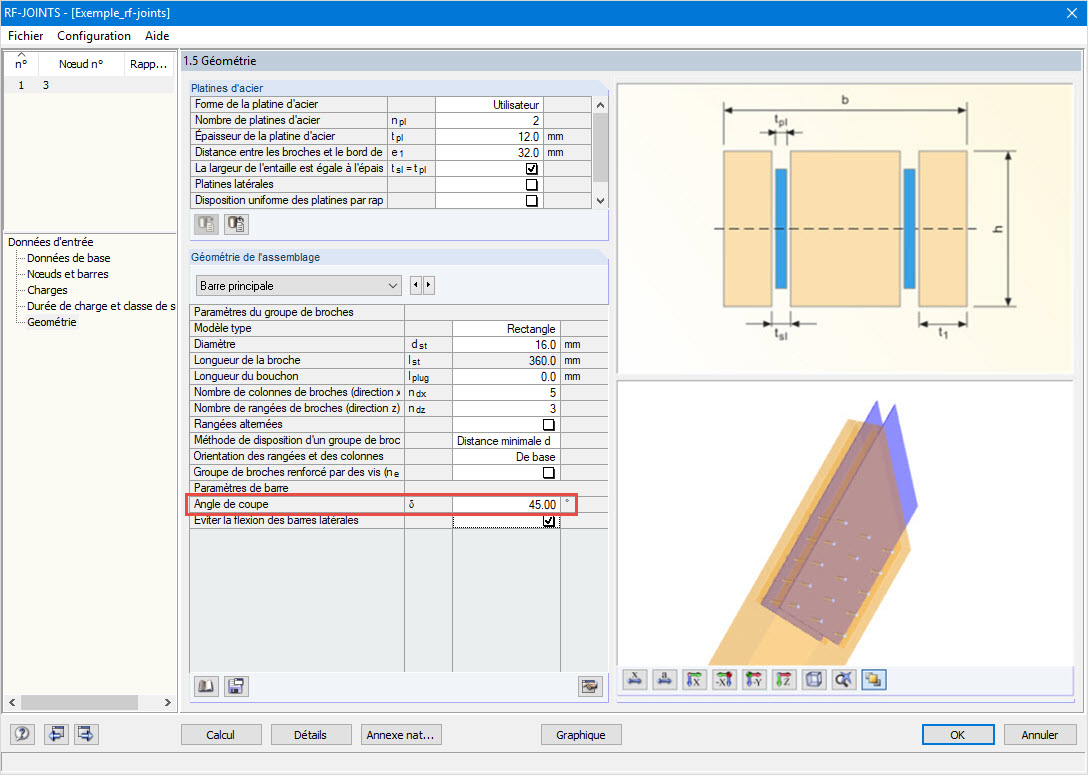This screenshot has height=775, width=1088.
Task: Click the edge distance value 32.0
Action: 489,153
